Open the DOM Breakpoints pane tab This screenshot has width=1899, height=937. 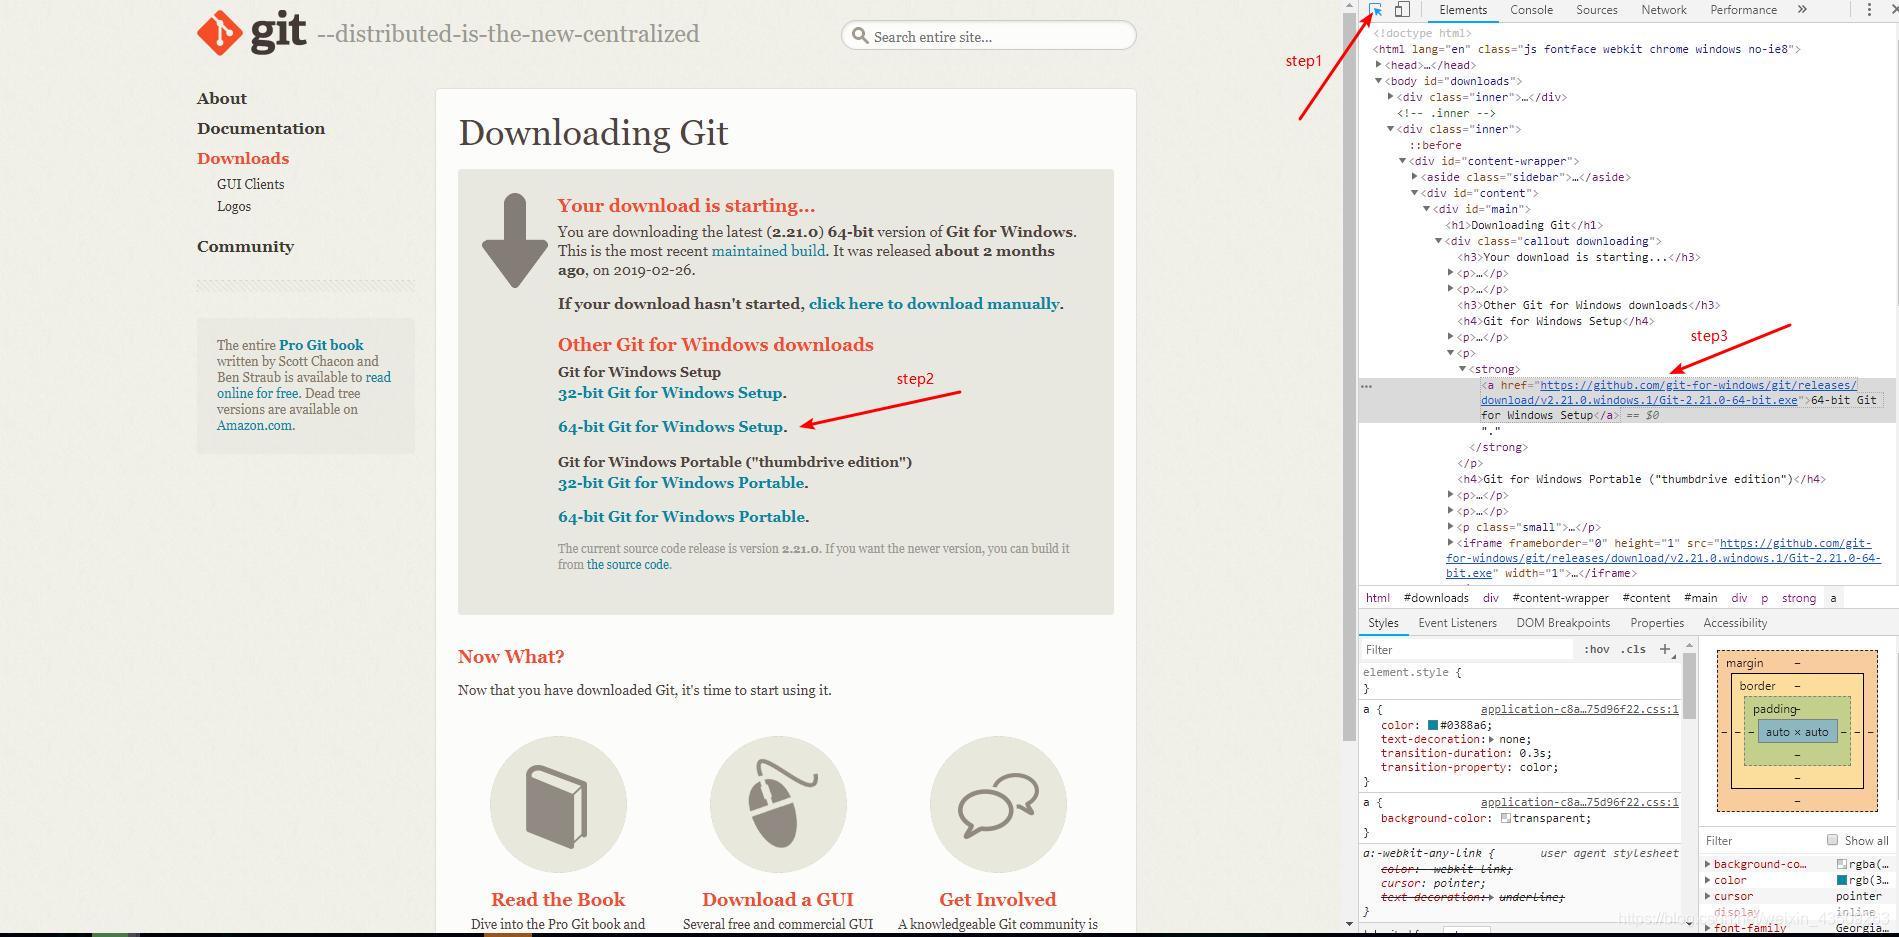pos(1564,623)
